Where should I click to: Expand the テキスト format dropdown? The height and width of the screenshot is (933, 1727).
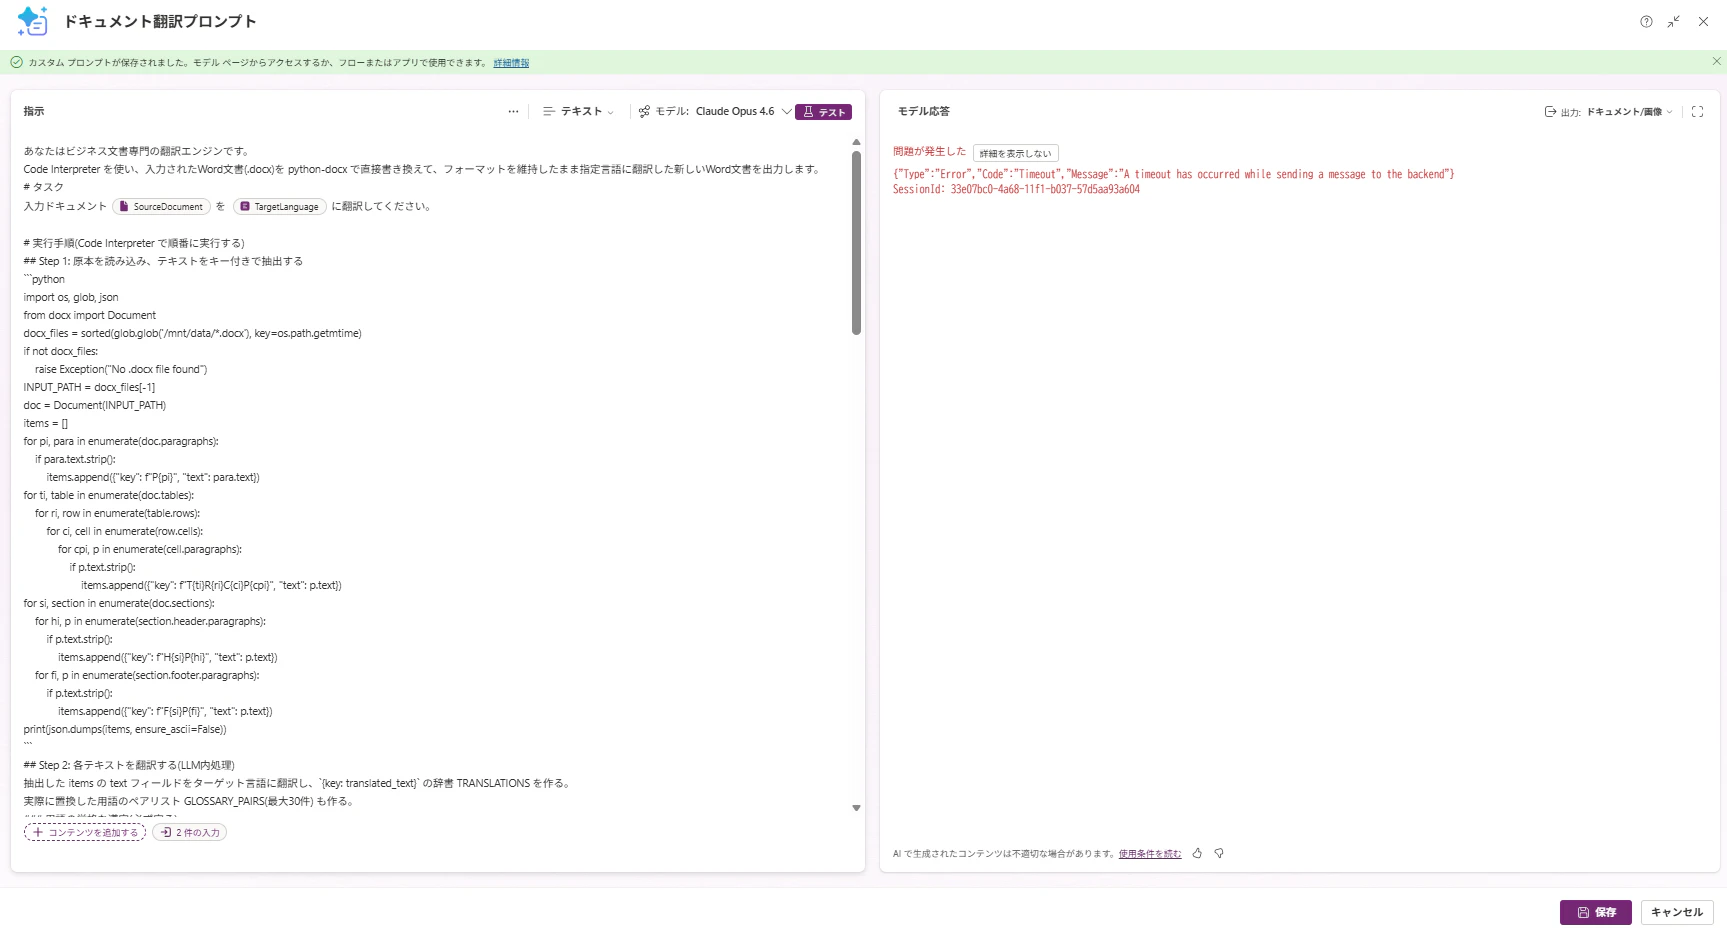pos(579,112)
